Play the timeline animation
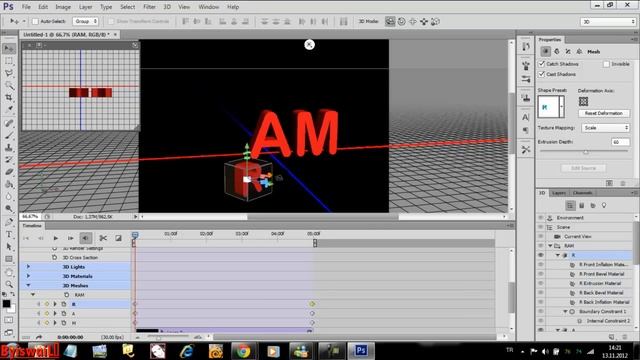The height and width of the screenshot is (360, 640). click(x=56, y=238)
